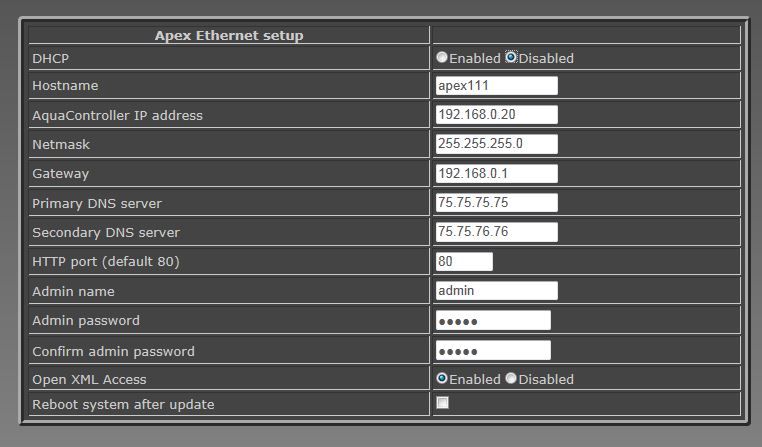This screenshot has width=762, height=447.
Task: Disable Open XML Access radio option
Action: pos(511,378)
